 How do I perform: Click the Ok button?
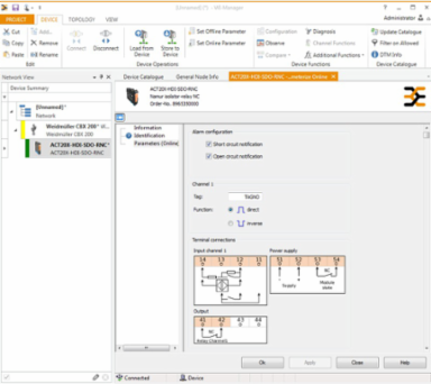262,362
